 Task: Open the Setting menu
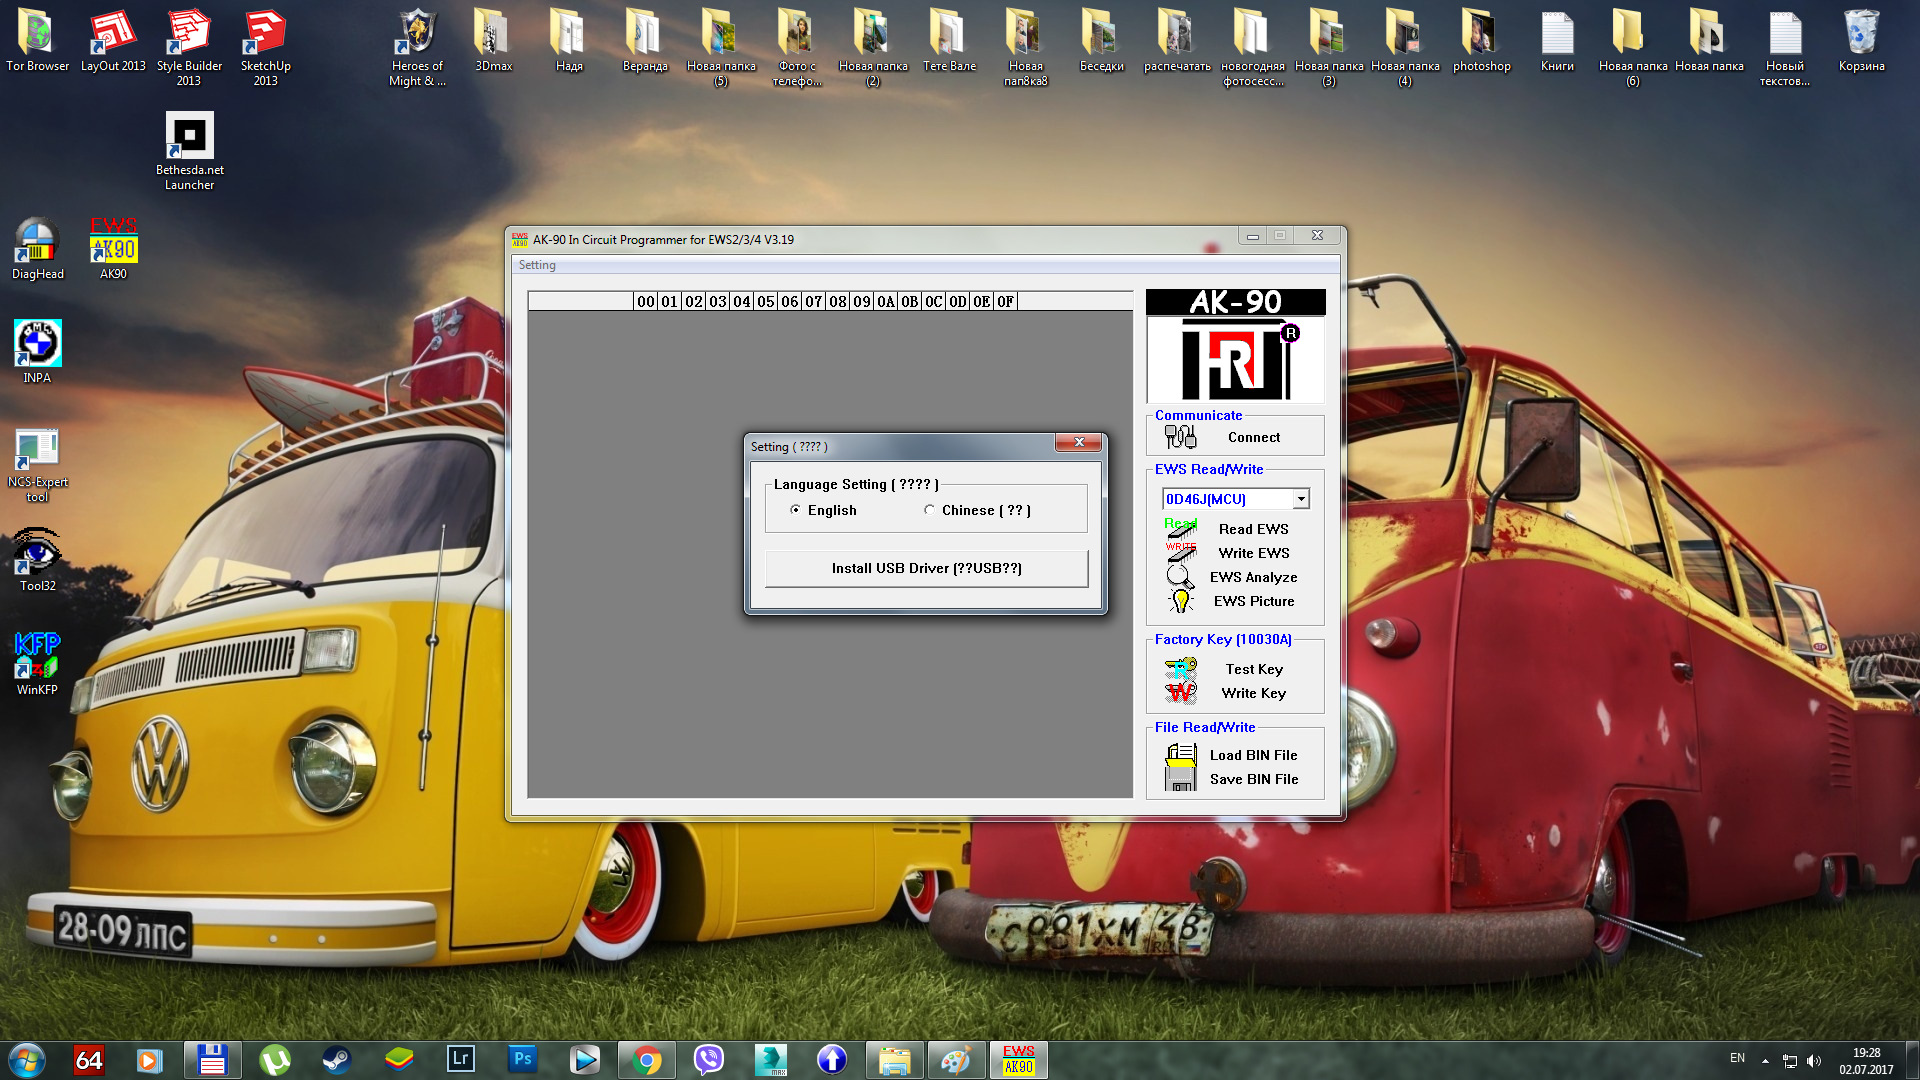537,265
